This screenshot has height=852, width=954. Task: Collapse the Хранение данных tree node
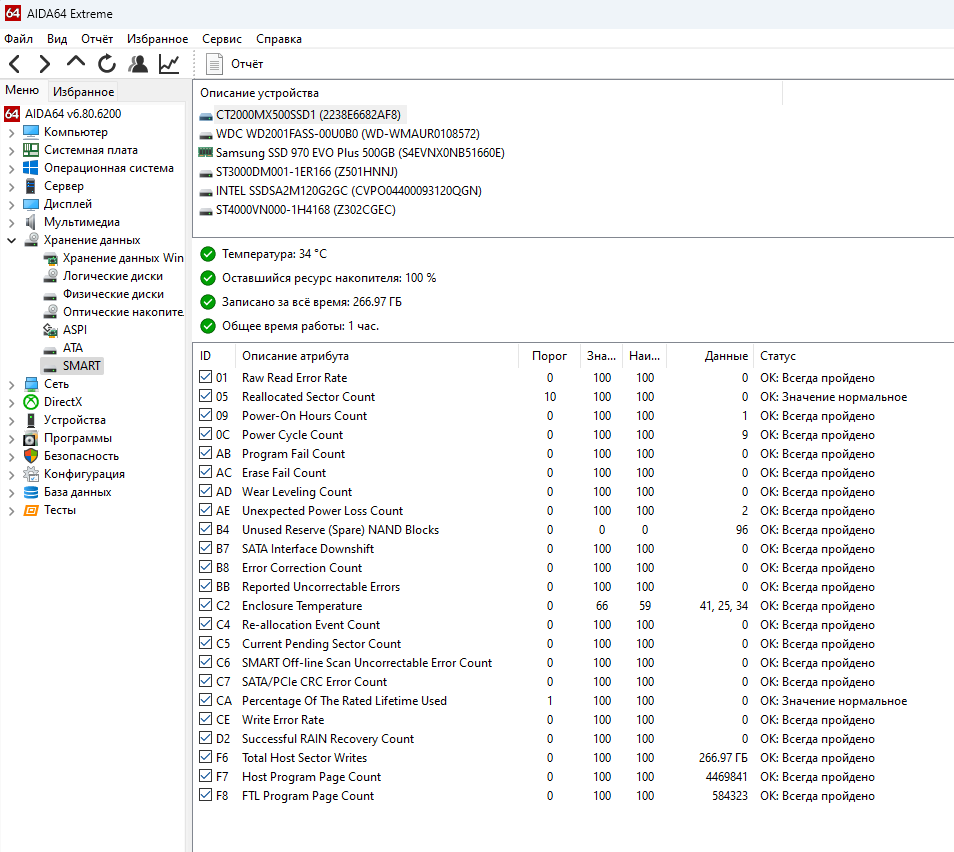(x=11, y=240)
